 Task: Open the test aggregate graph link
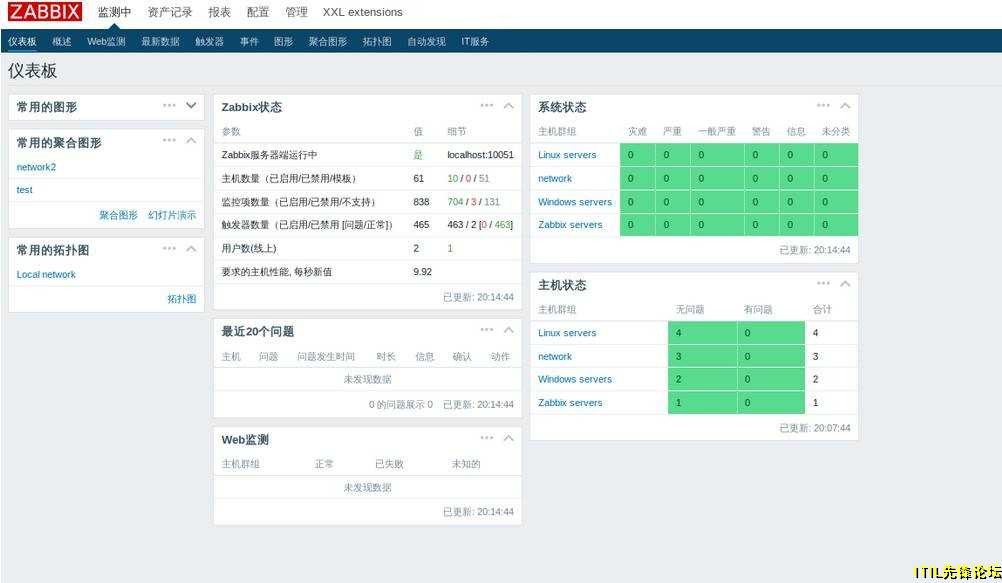(x=24, y=190)
